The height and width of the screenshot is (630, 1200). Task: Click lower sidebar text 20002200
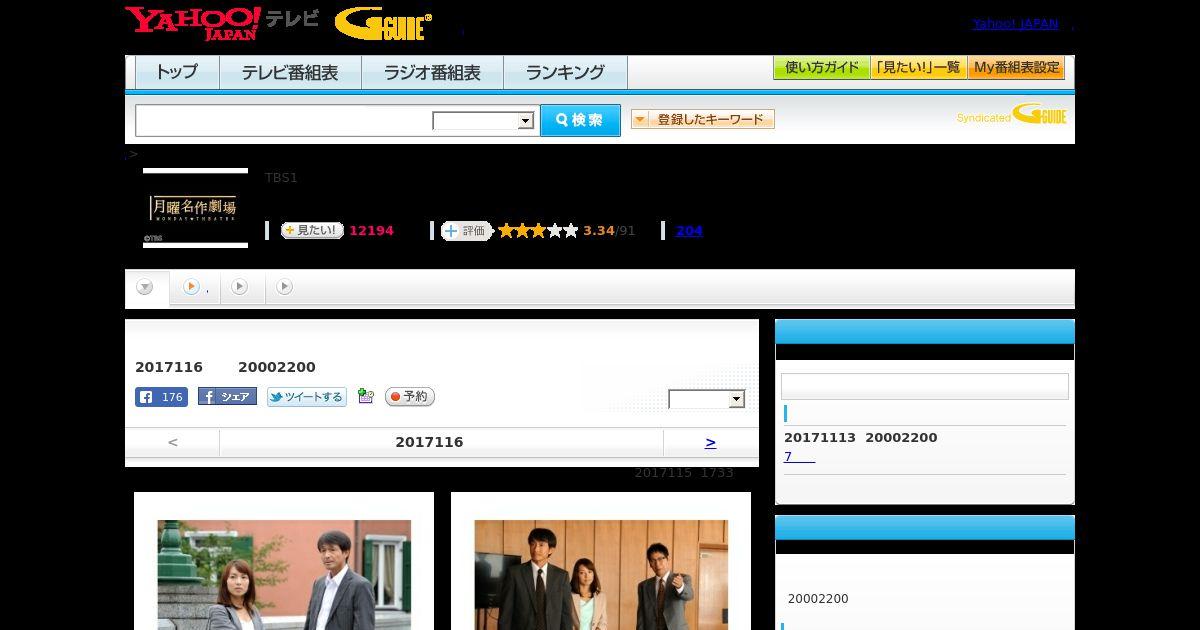pos(818,599)
